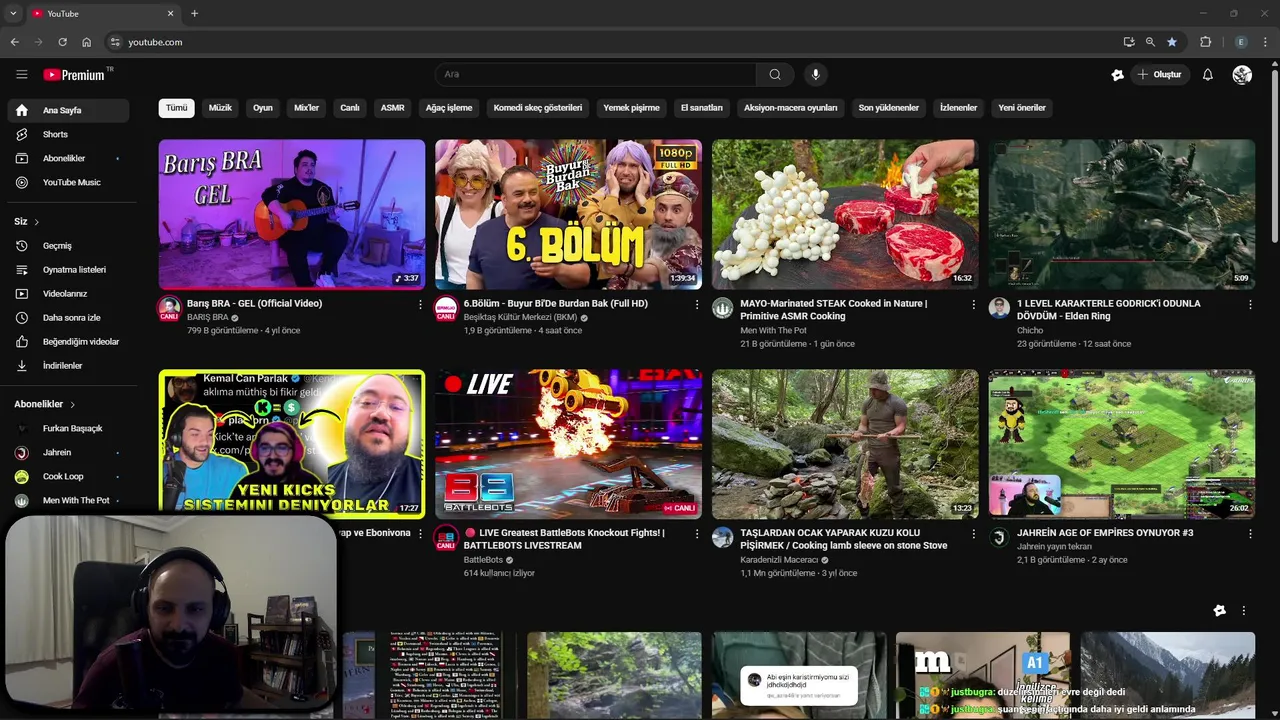Expand the Siz section chevron

point(37,222)
